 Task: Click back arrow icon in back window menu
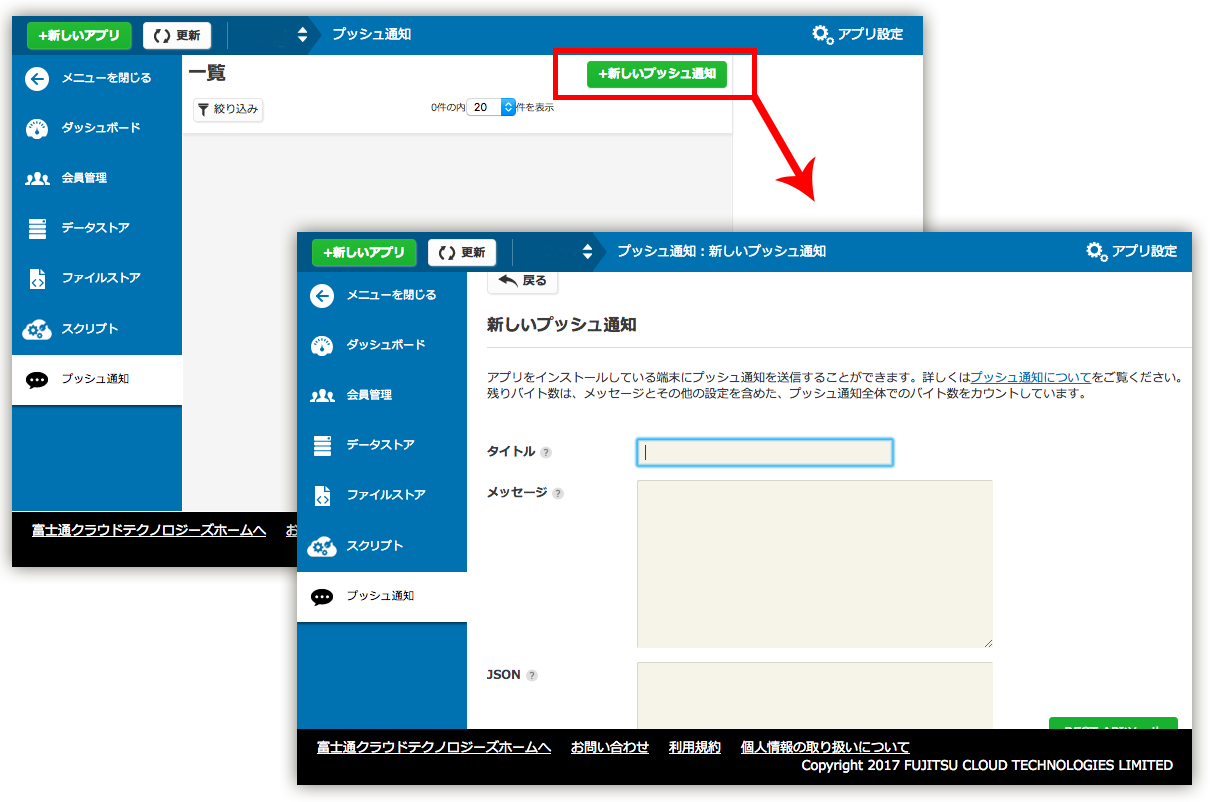coord(37,79)
